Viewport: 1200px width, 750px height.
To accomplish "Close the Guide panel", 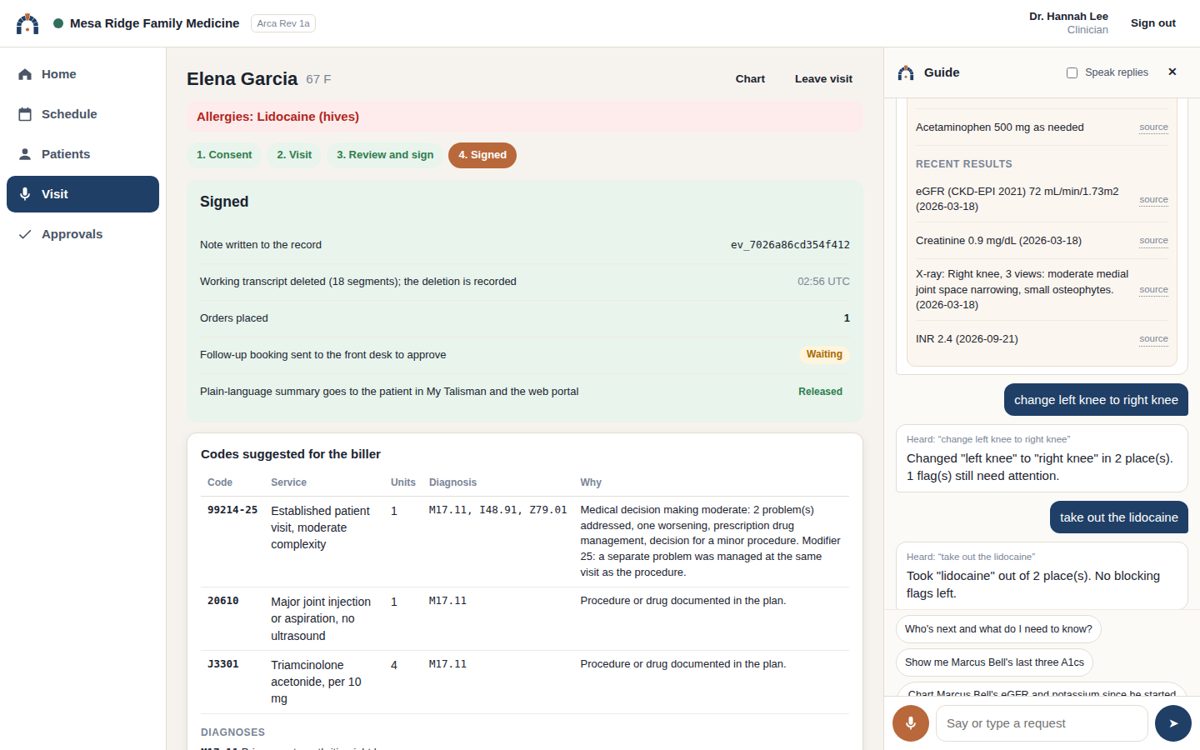I will coord(1172,72).
